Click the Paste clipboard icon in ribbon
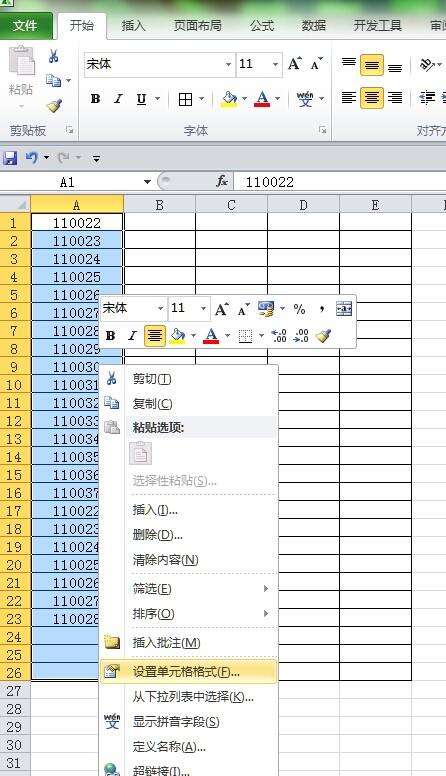 (21, 62)
